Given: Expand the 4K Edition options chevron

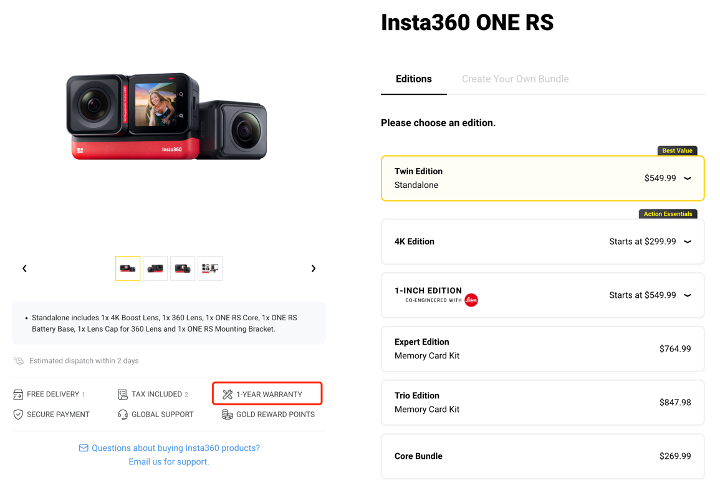Looking at the screenshot, I should (688, 241).
